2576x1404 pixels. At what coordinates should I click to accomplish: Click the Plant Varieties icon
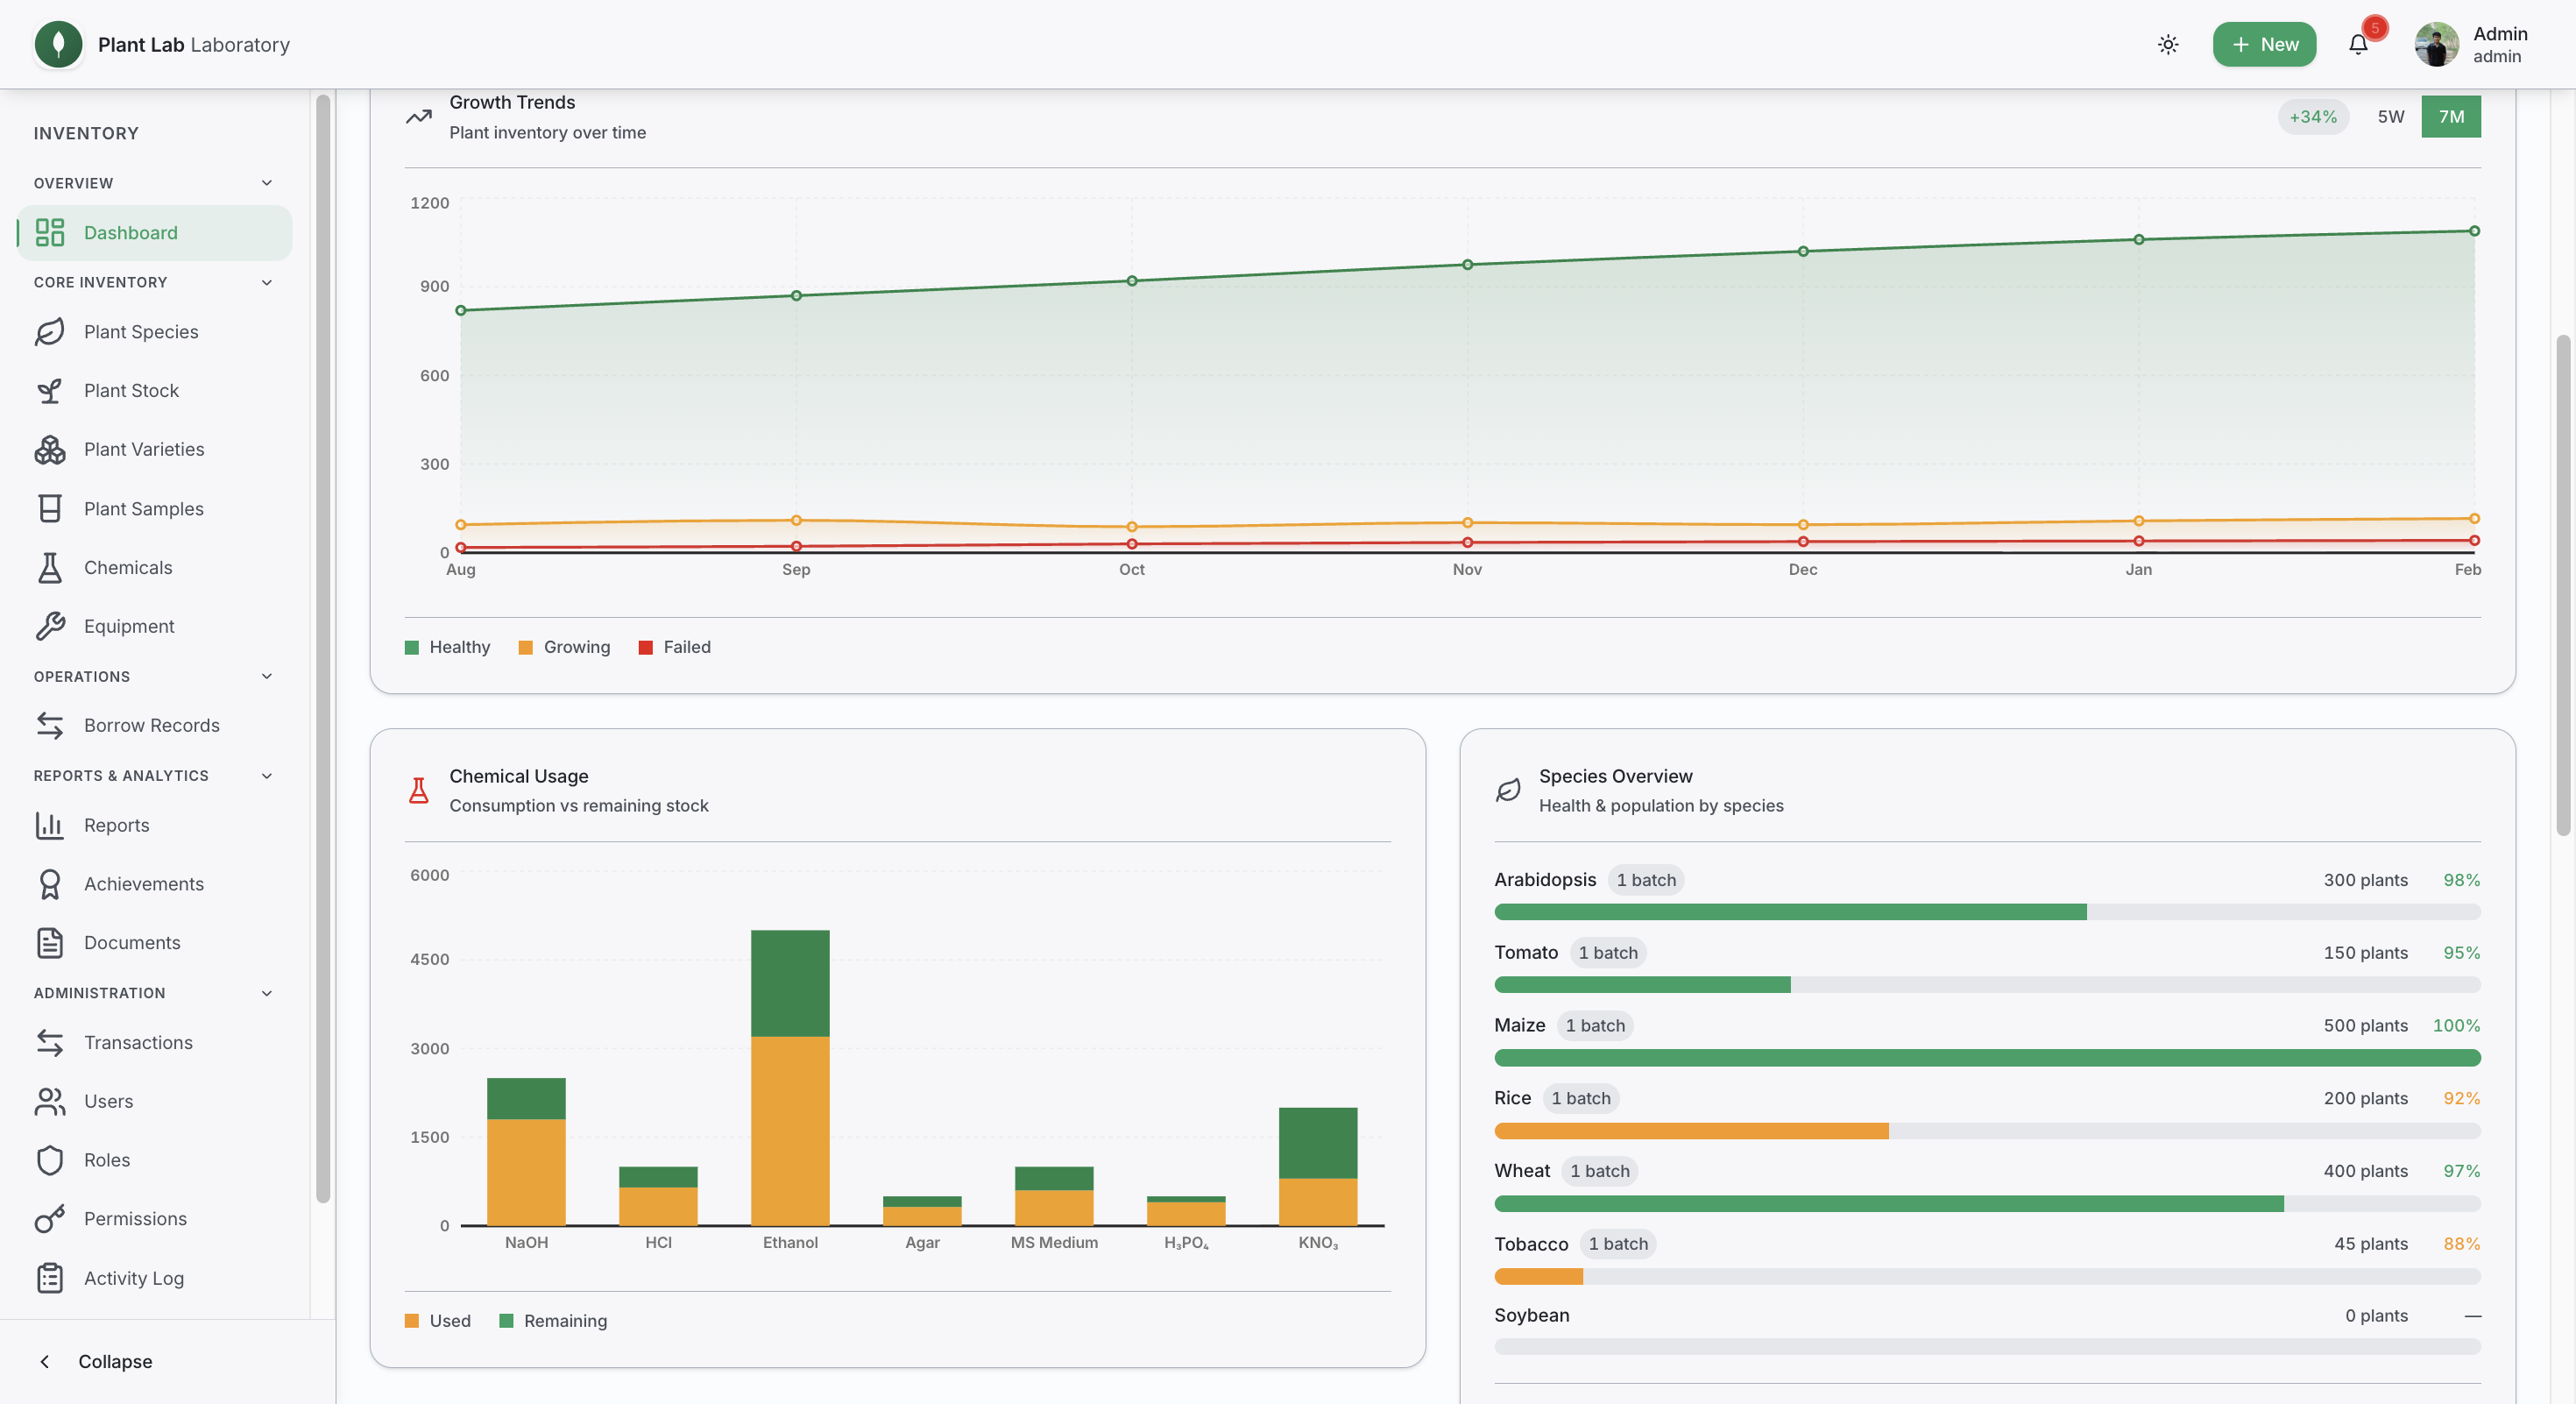[x=49, y=450]
